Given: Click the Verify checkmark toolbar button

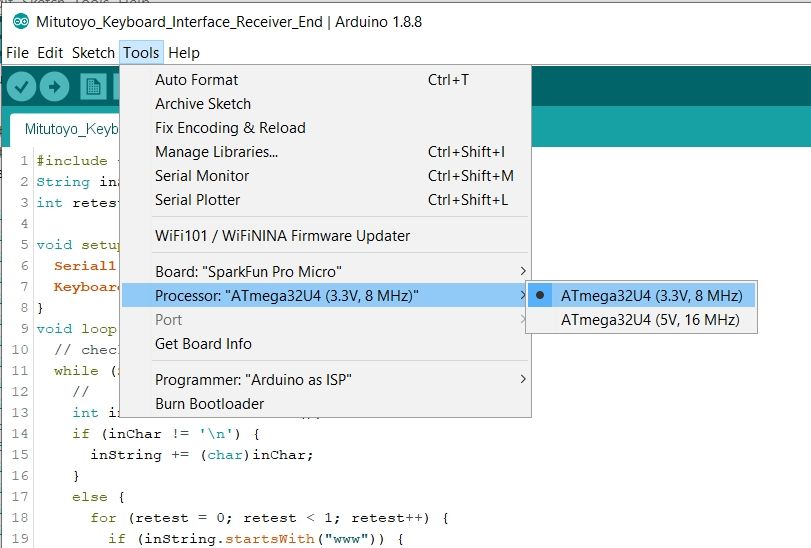Looking at the screenshot, I should 21,86.
